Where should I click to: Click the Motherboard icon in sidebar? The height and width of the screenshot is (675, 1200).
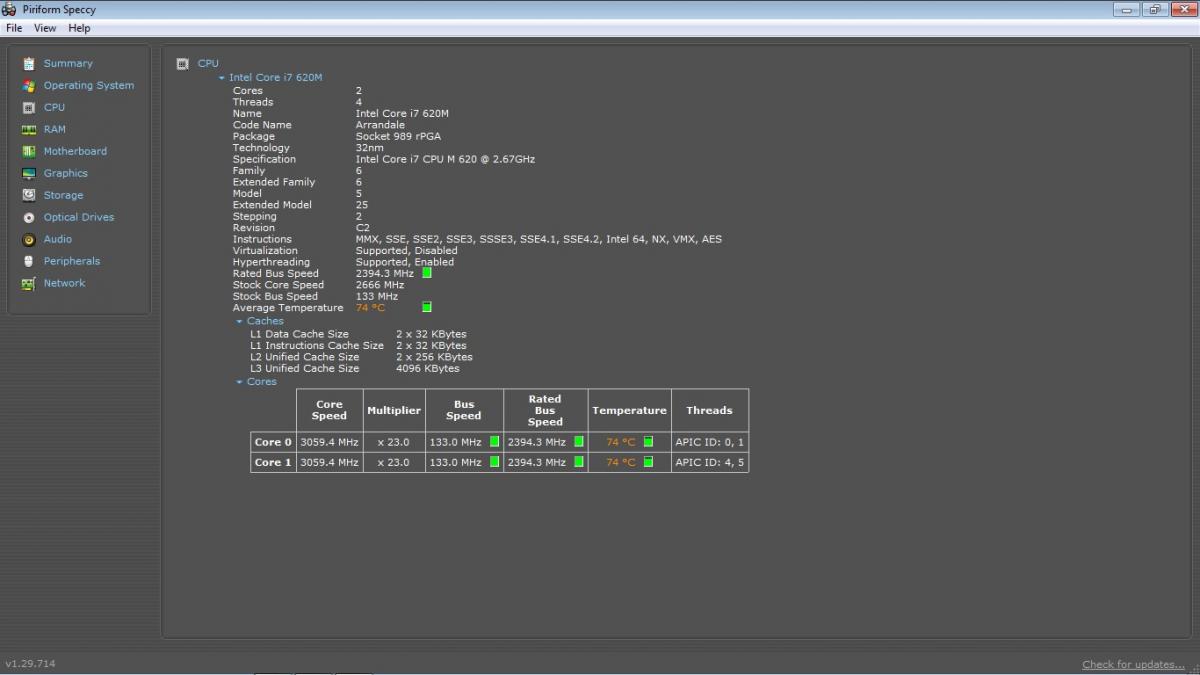coord(29,151)
